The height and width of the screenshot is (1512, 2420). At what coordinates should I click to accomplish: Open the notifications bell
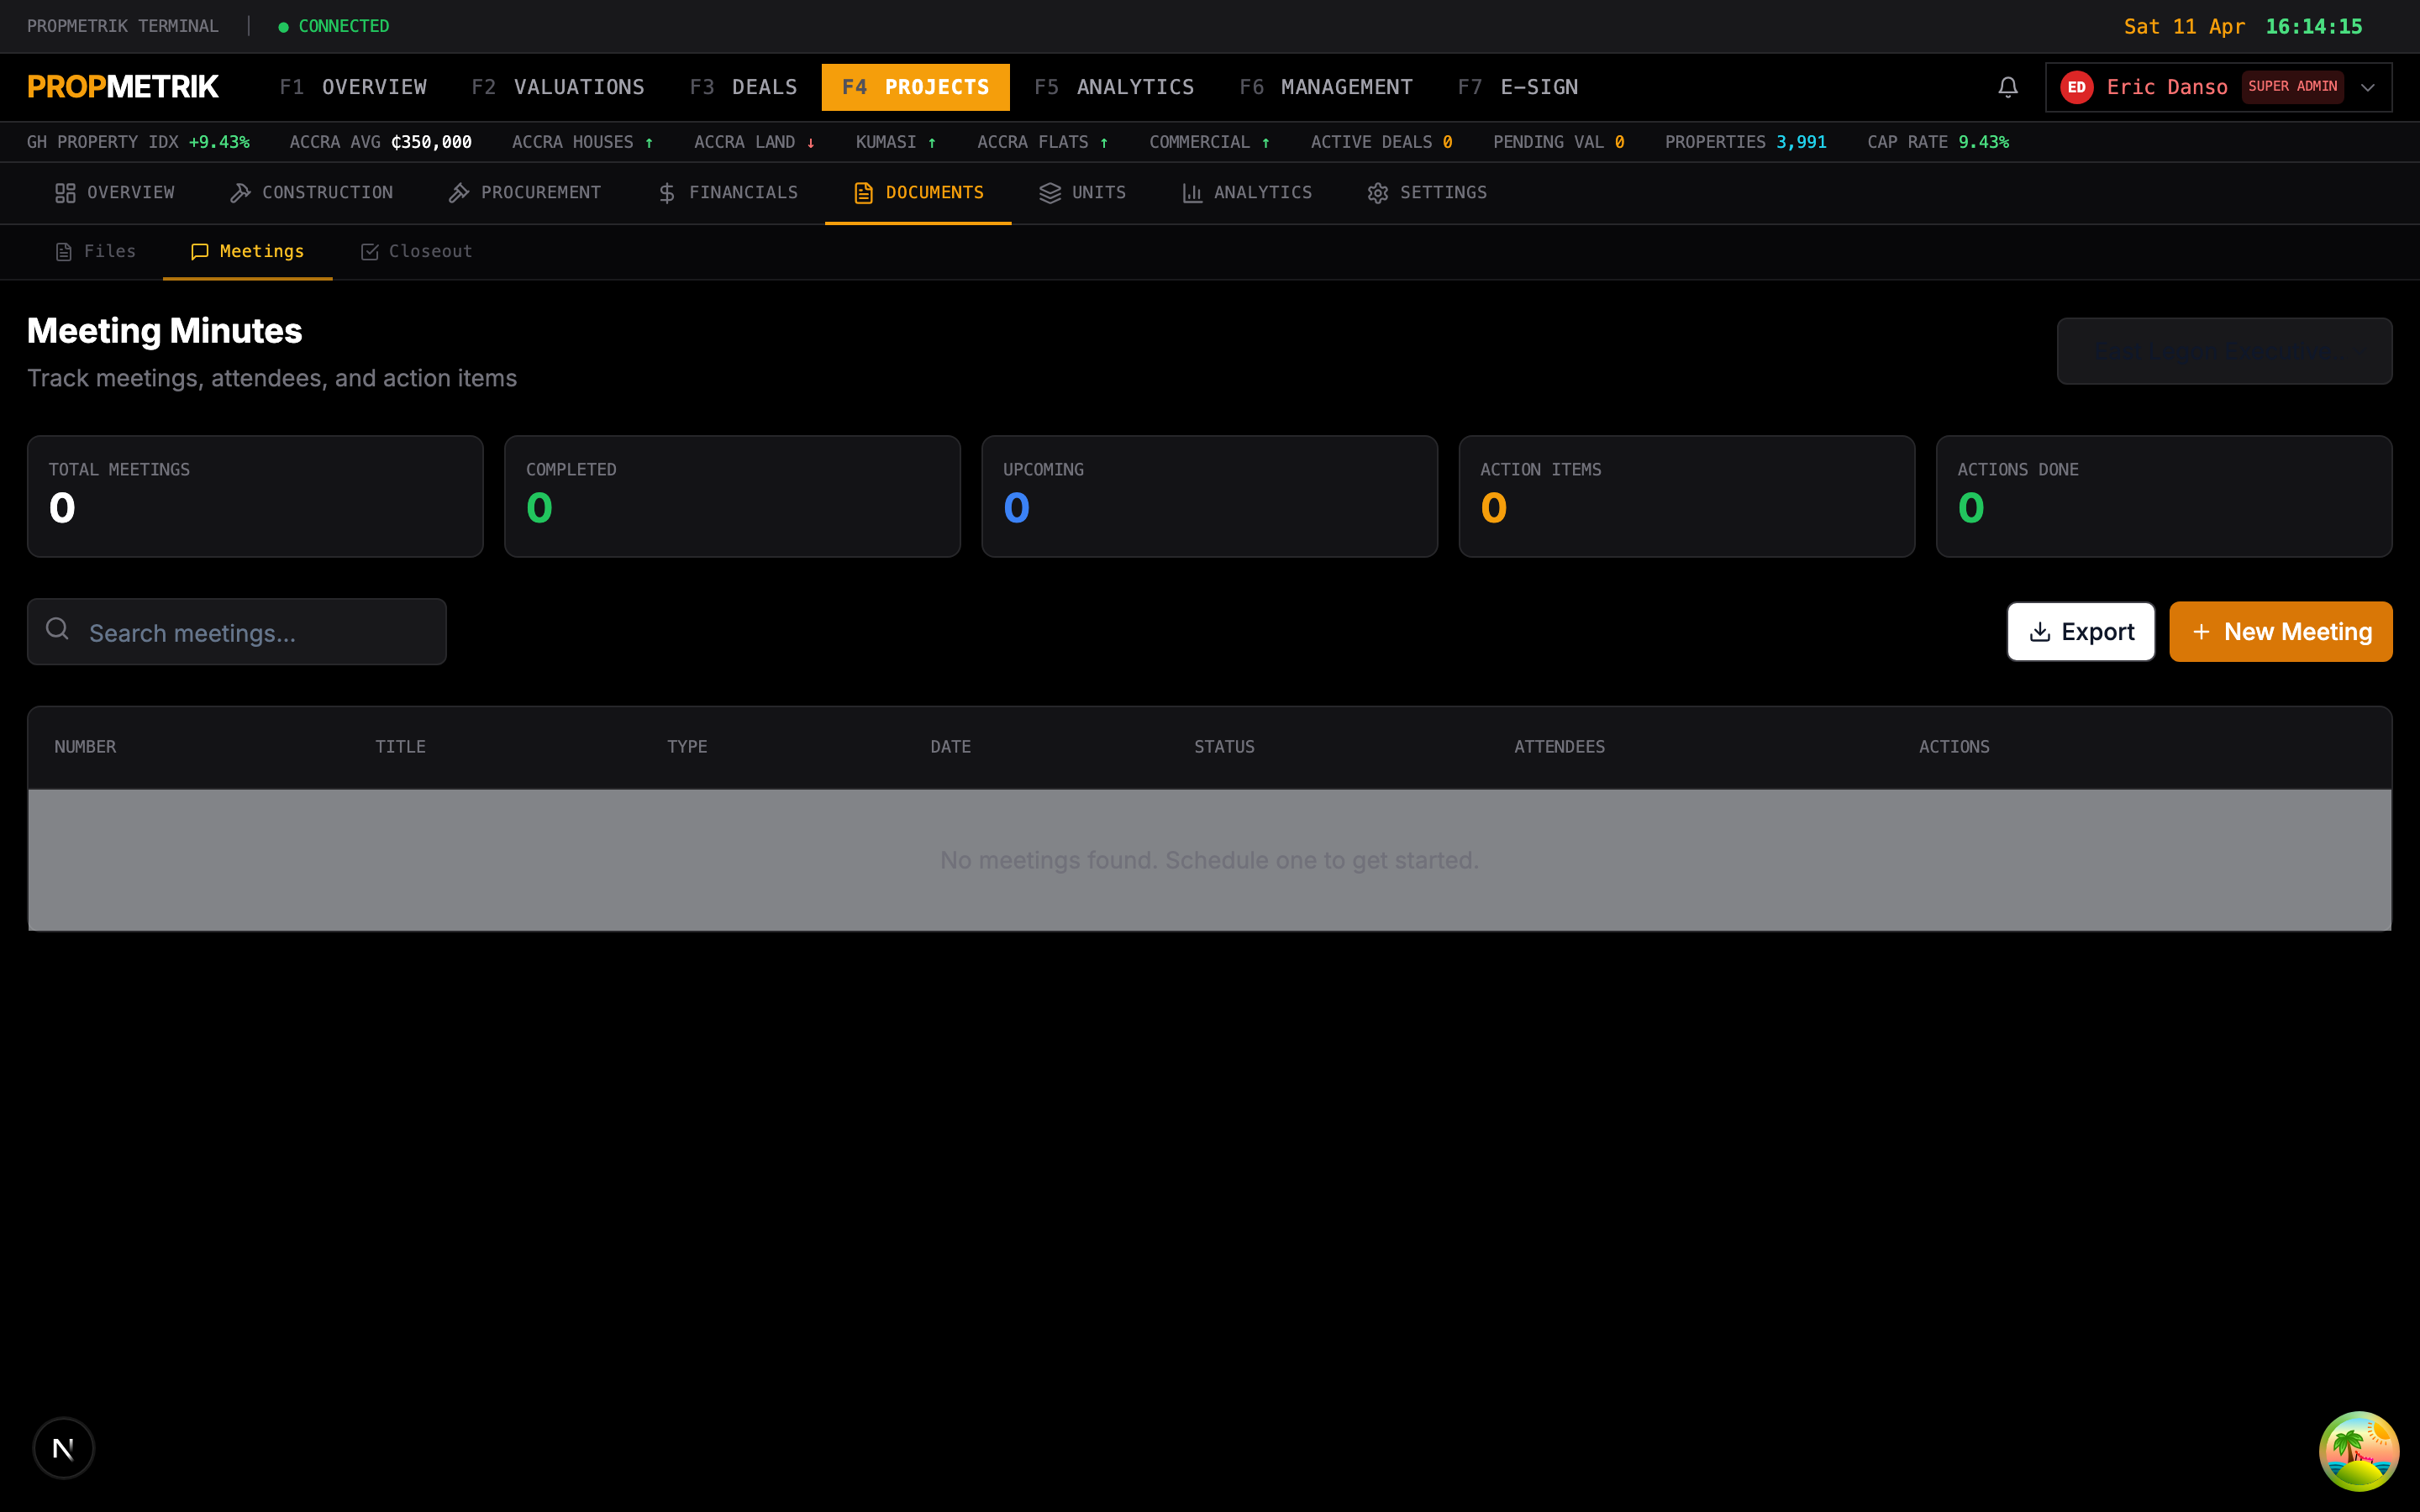pos(2007,87)
